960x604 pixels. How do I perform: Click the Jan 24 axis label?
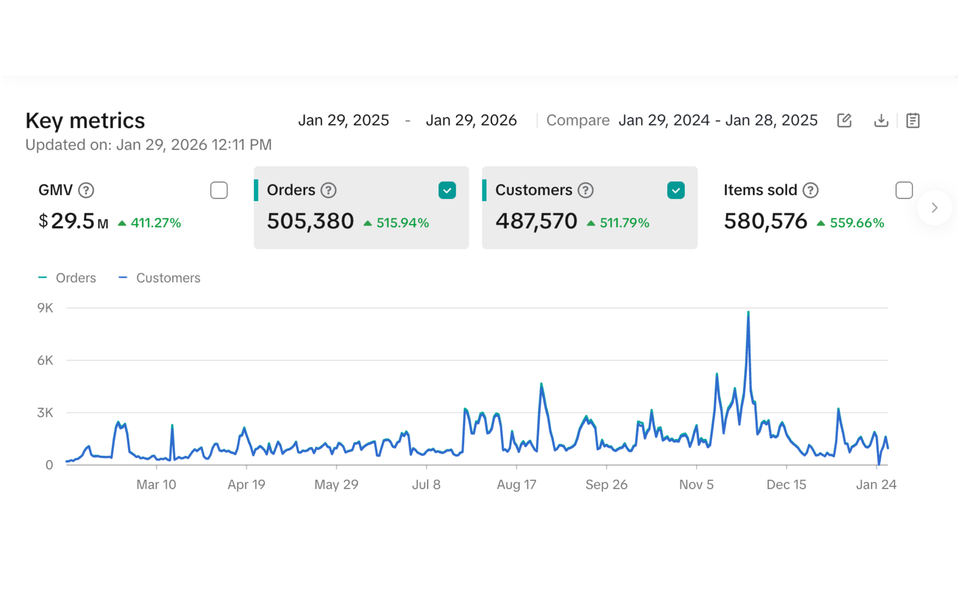(876, 485)
